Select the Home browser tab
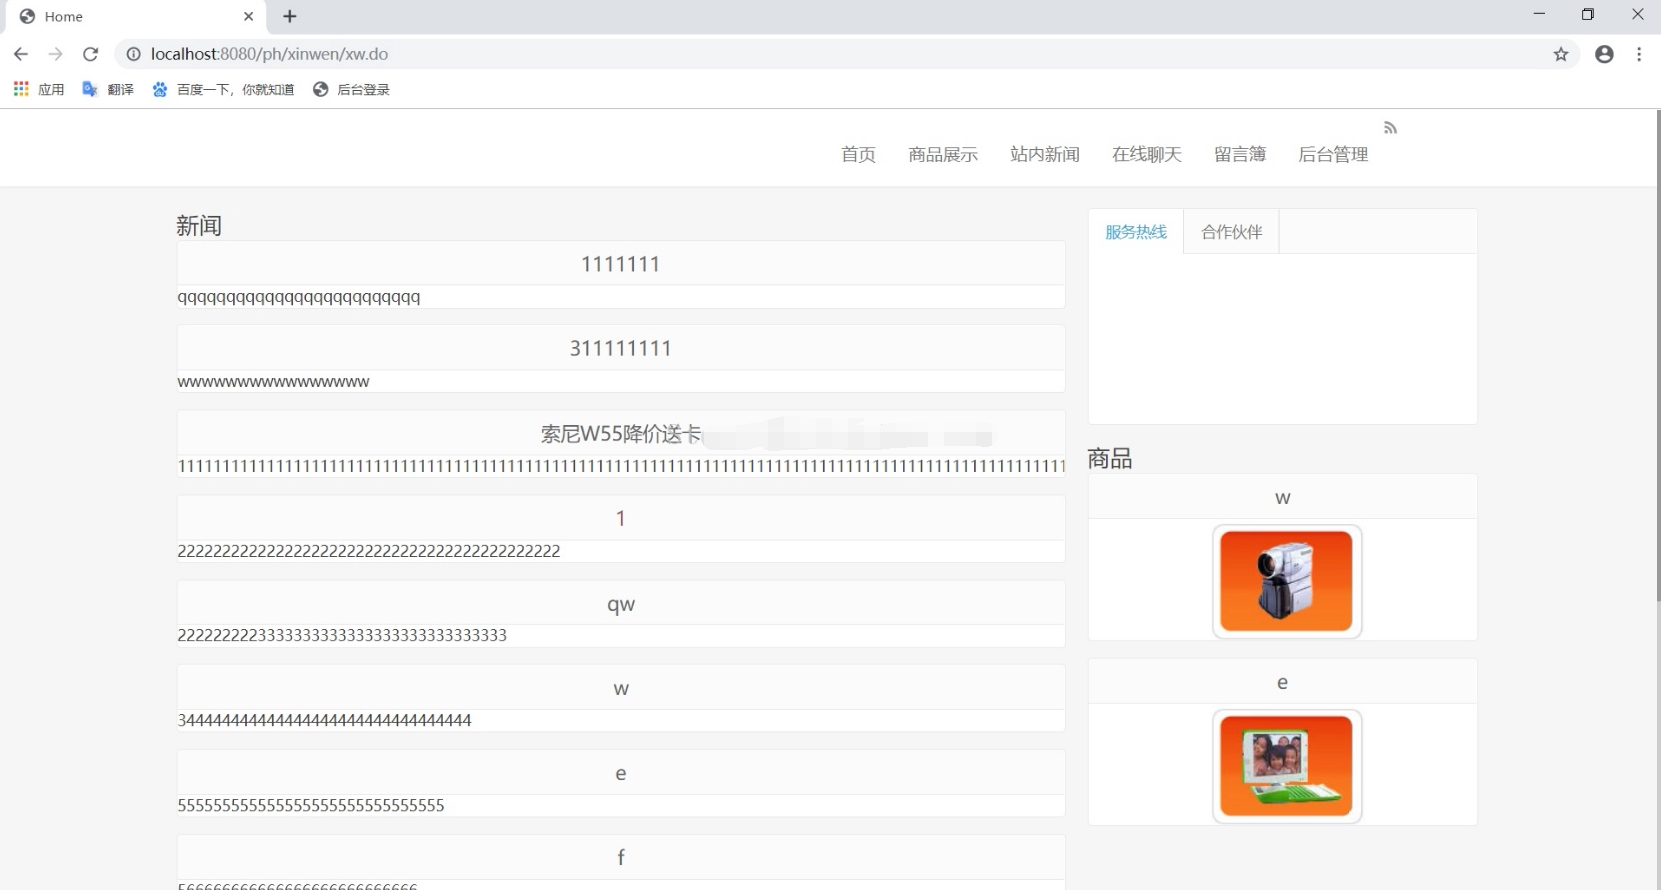 point(134,17)
